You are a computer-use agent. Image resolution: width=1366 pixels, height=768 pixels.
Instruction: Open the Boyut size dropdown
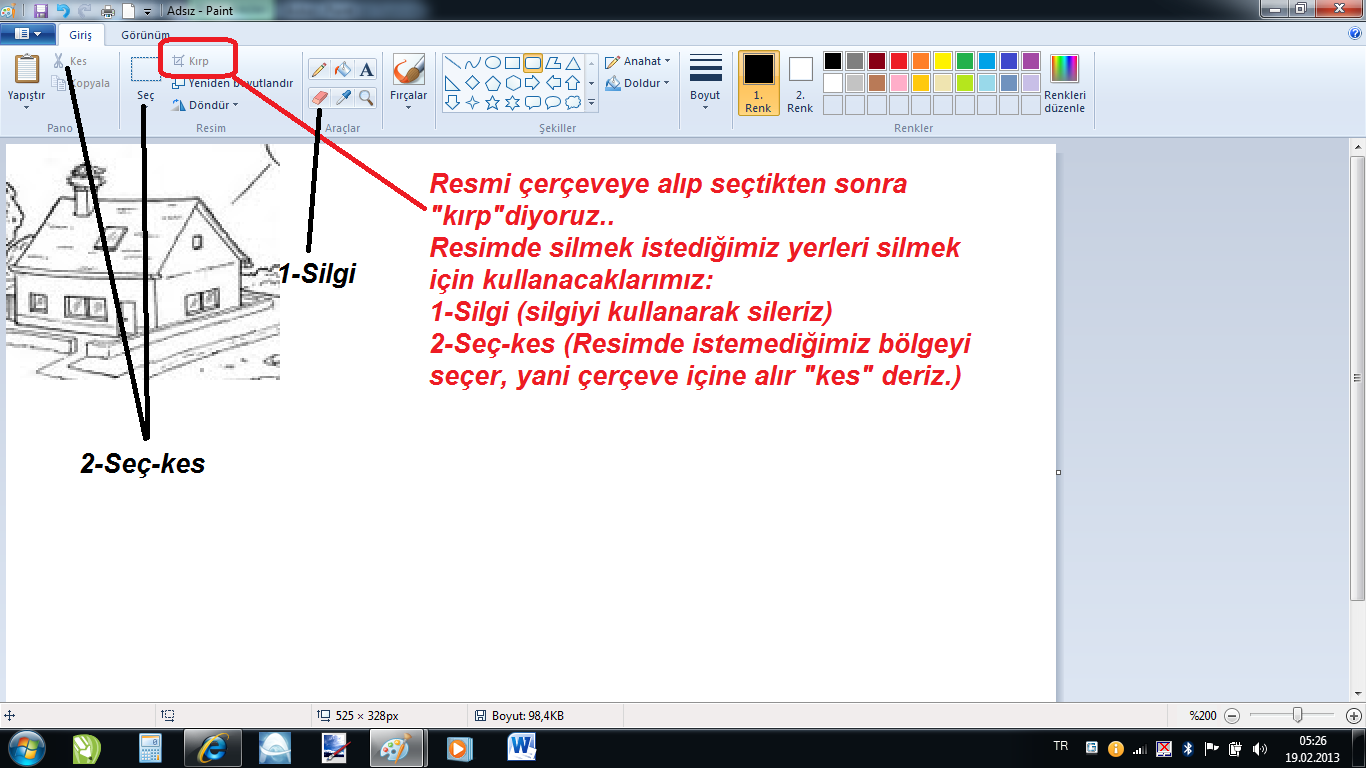[705, 83]
